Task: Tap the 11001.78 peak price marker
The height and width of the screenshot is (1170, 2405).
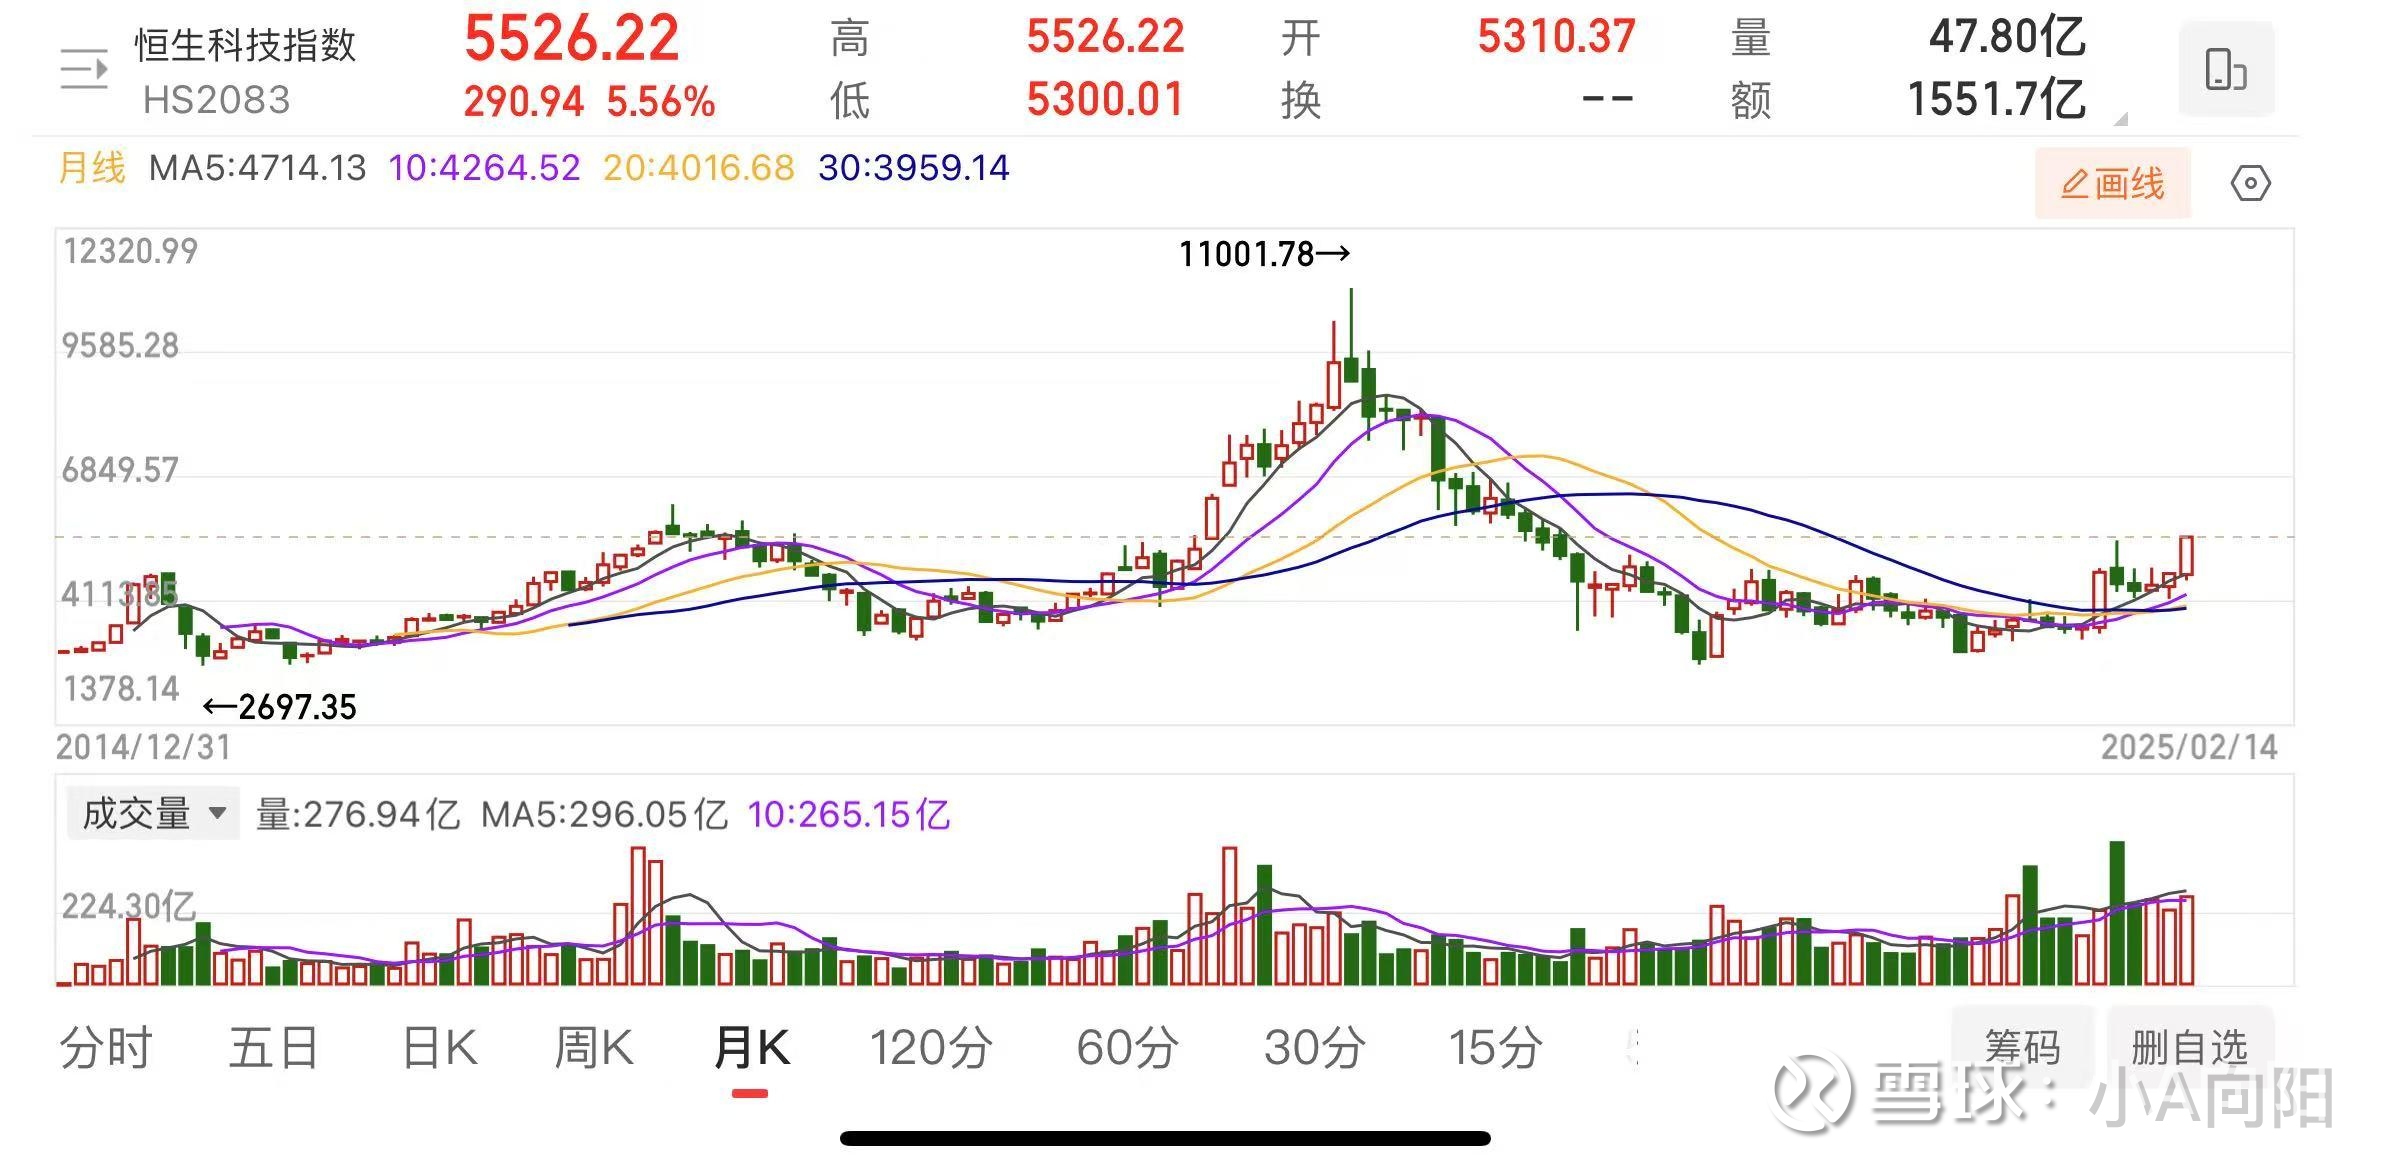Action: coord(1262,254)
